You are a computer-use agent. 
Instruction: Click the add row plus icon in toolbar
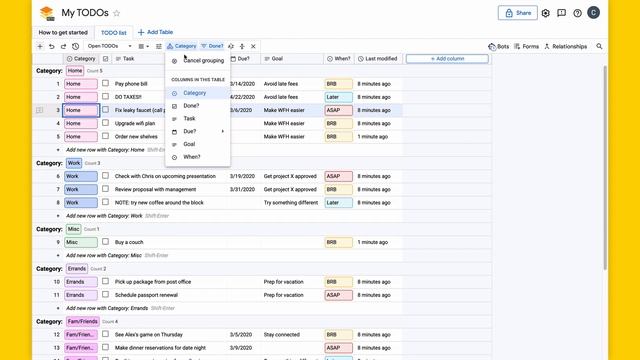pos(40,47)
